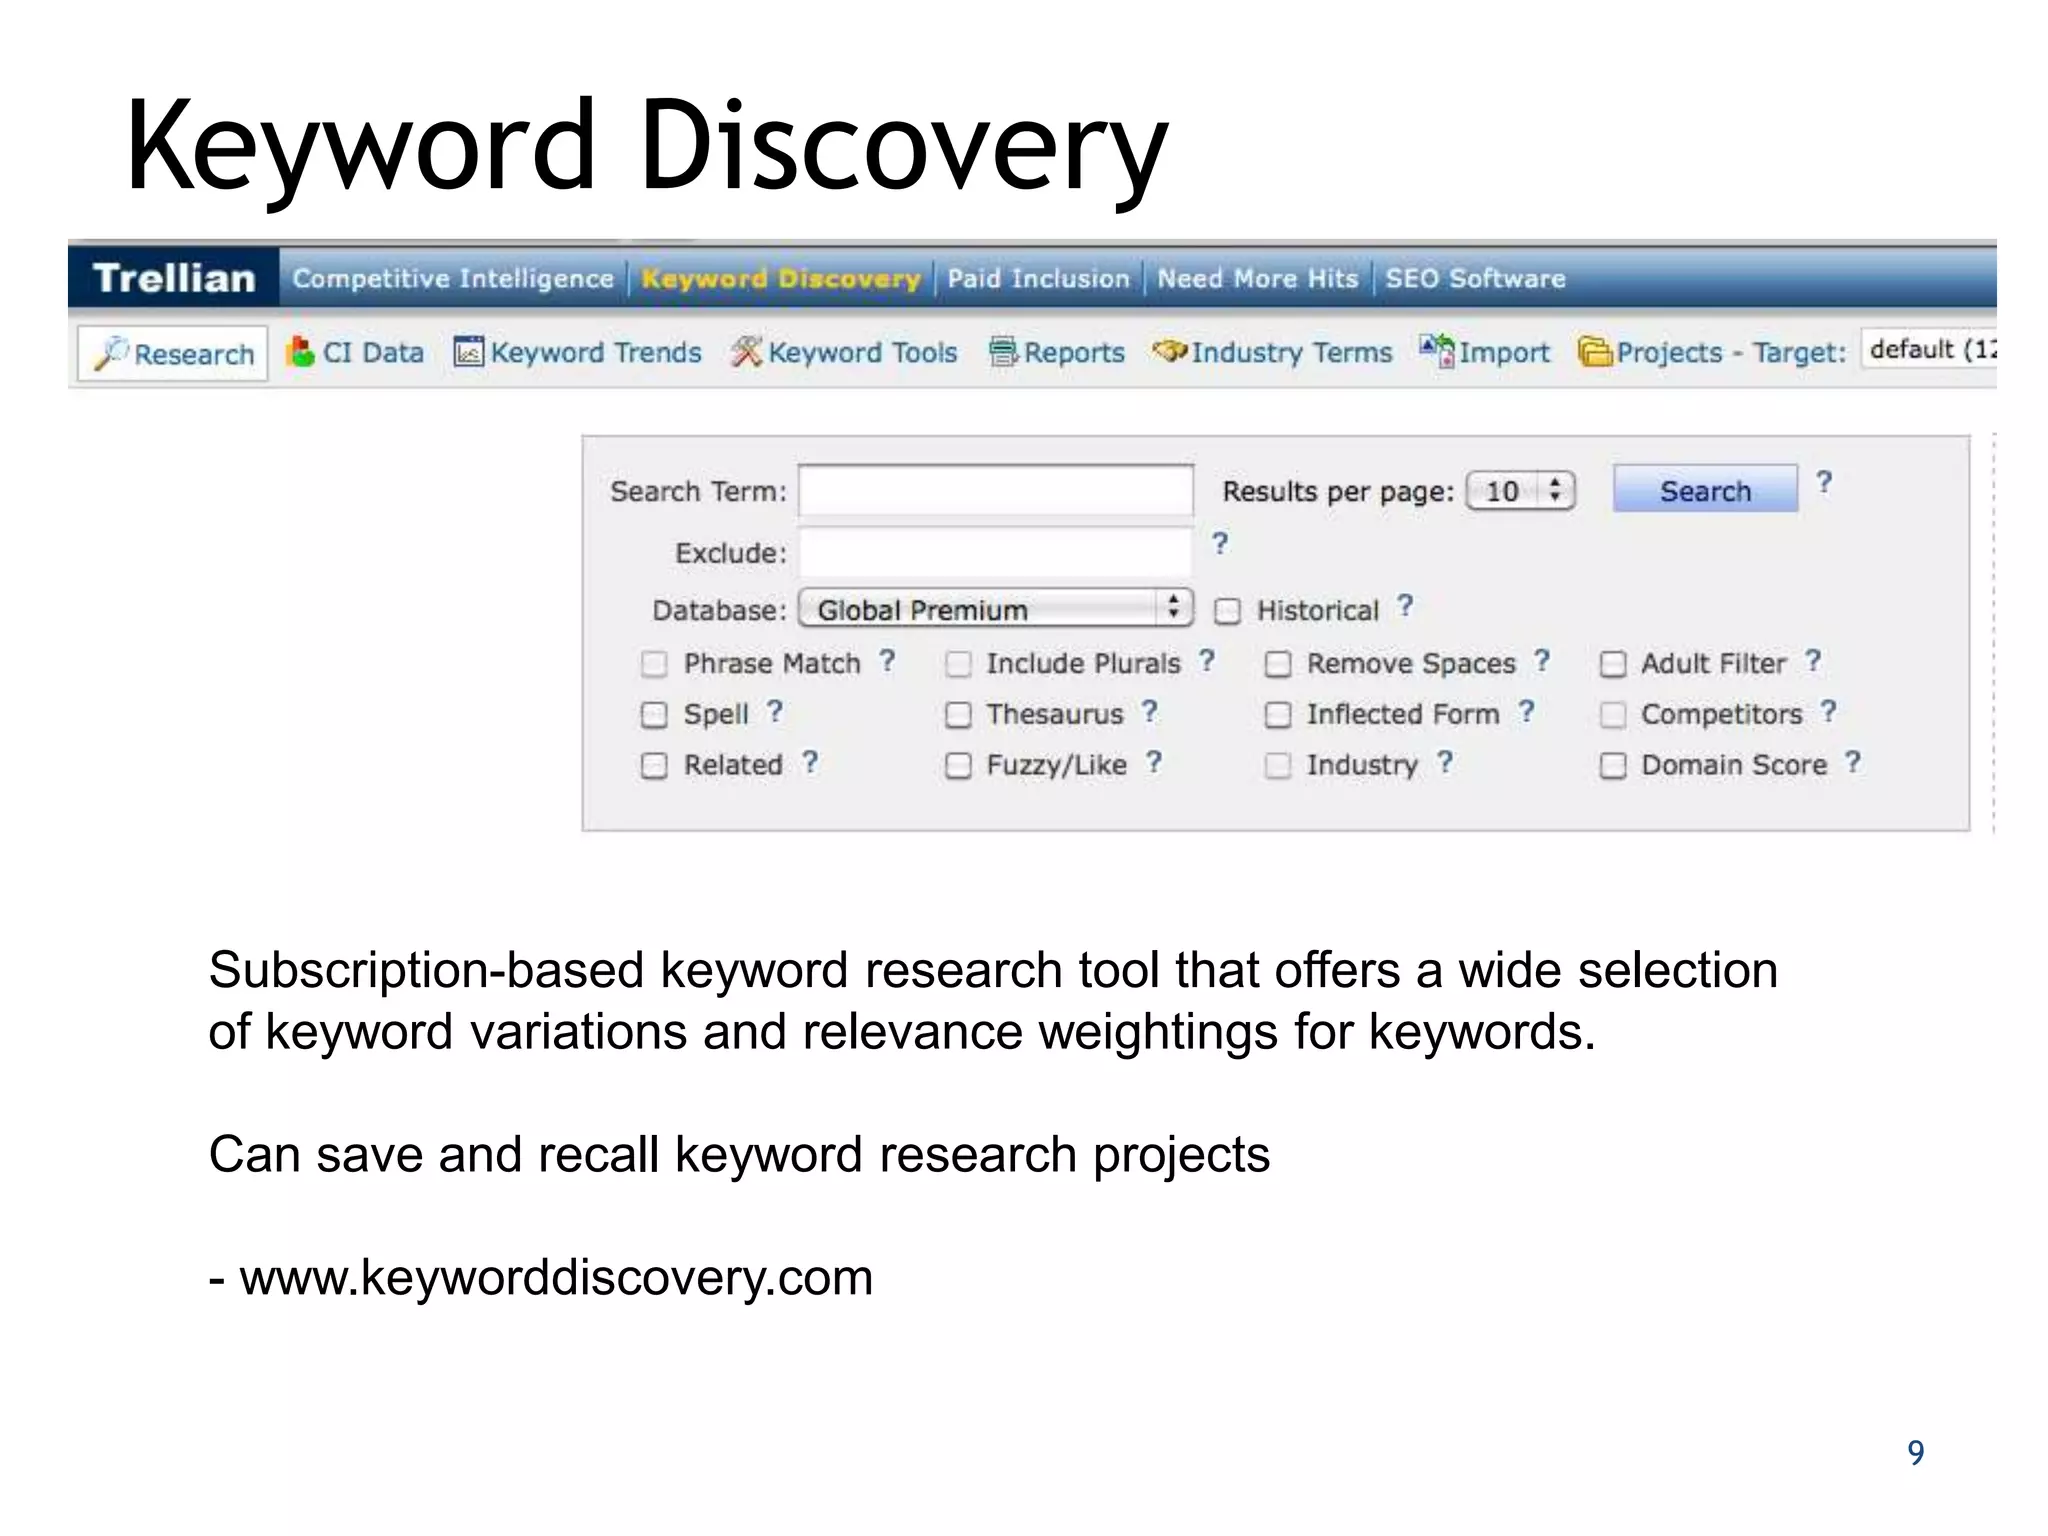The image size is (2048, 1536).
Task: Open help icon for Historical option
Action: click(1405, 606)
